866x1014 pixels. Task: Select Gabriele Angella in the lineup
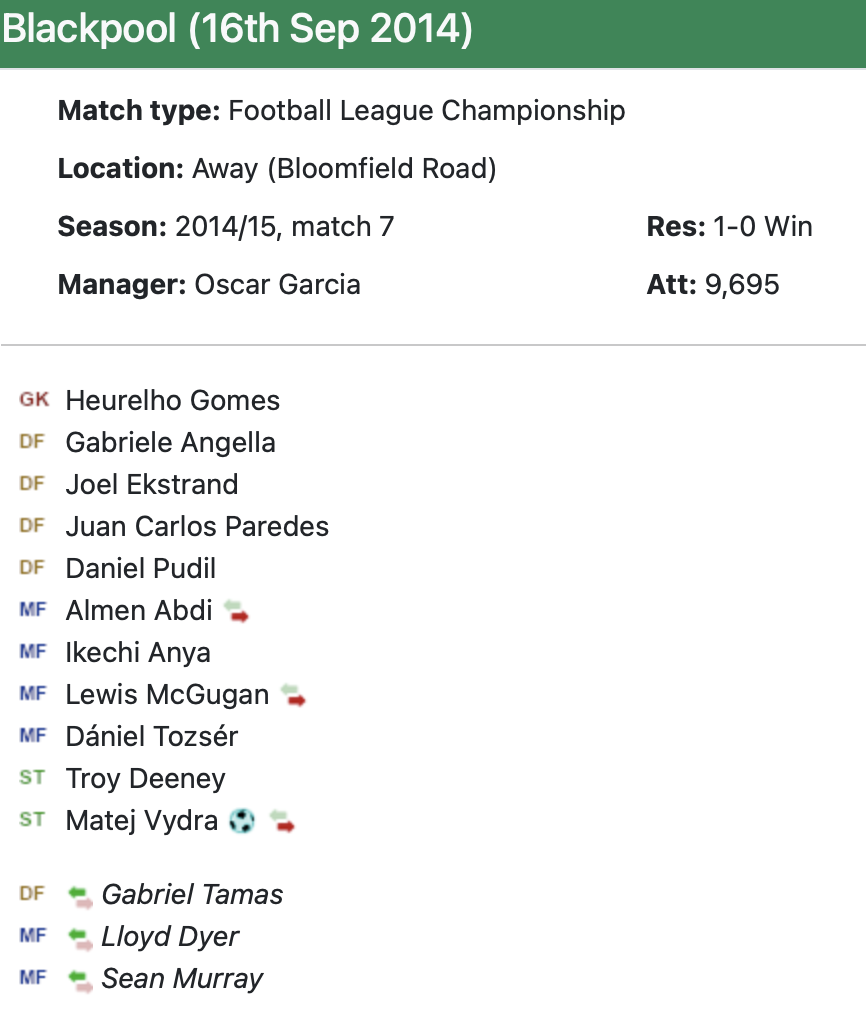coord(170,443)
